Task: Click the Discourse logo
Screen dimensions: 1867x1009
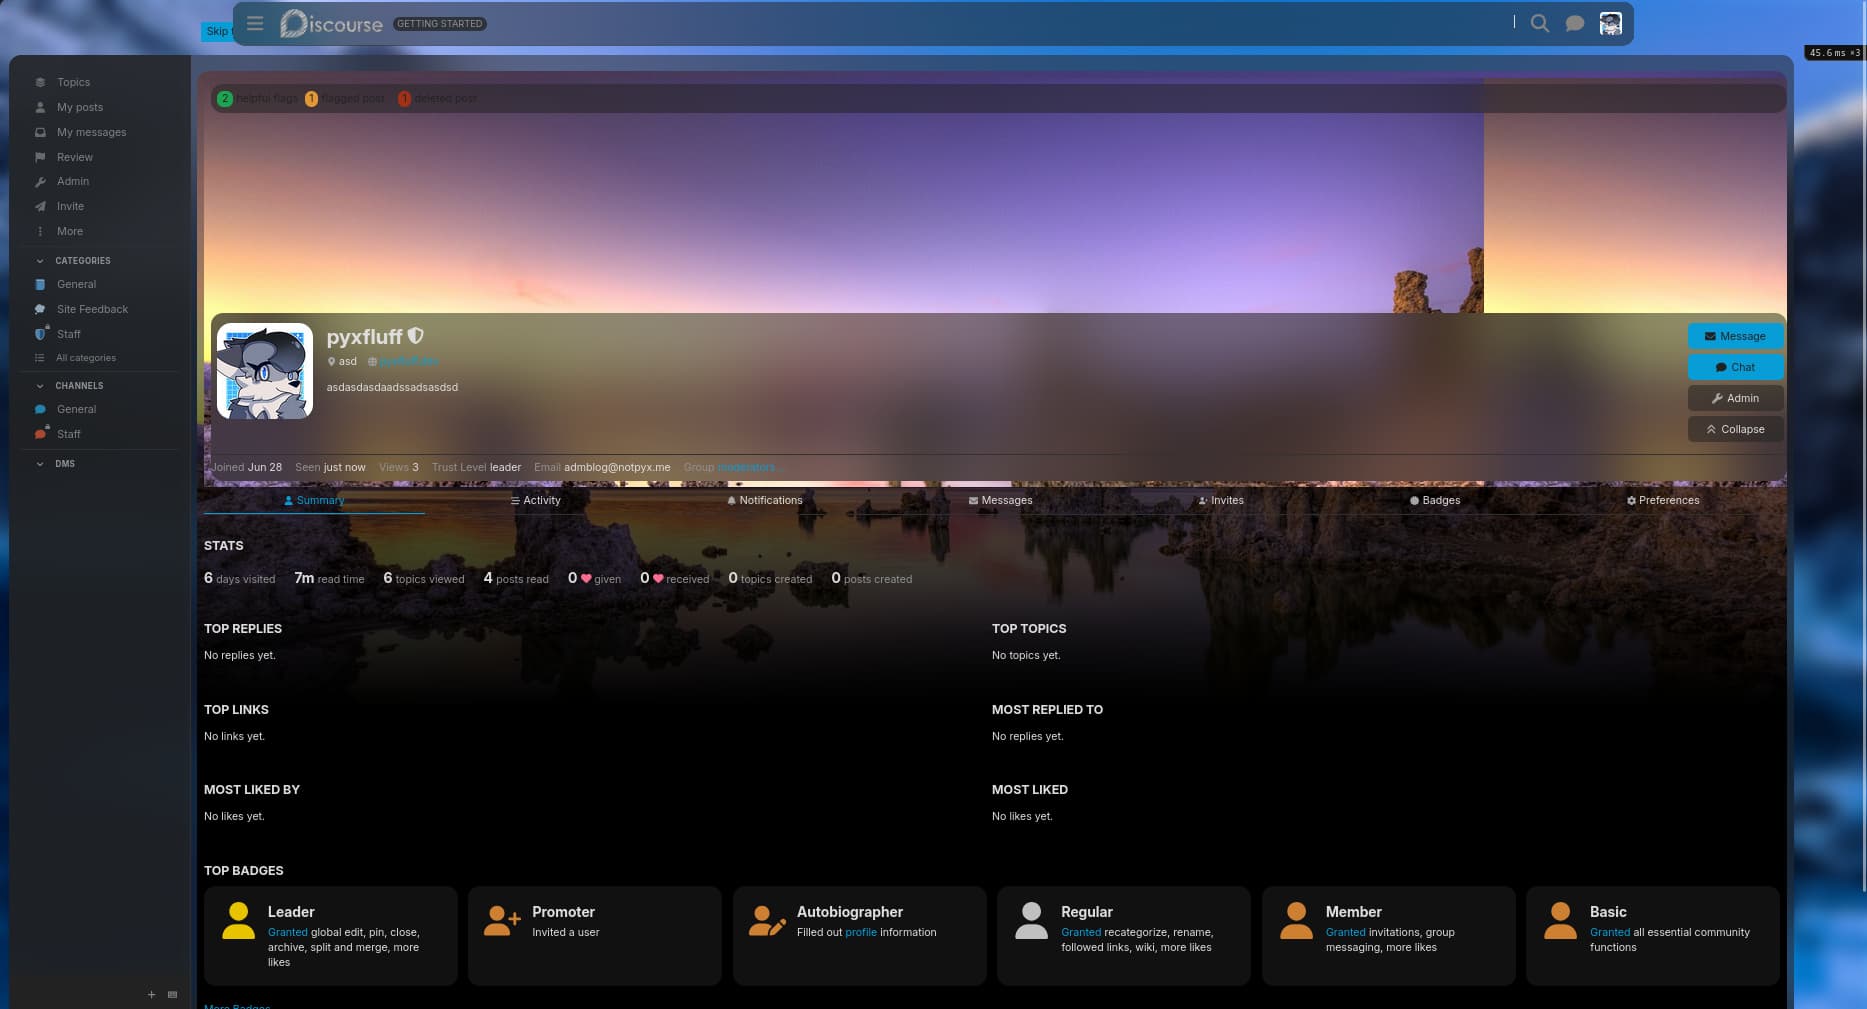Action: pos(332,23)
